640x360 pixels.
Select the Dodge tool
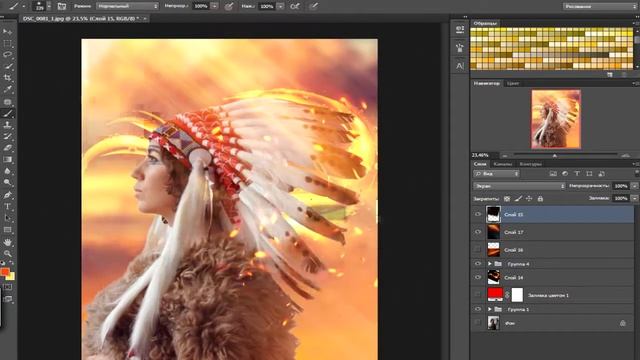[x=7, y=182]
